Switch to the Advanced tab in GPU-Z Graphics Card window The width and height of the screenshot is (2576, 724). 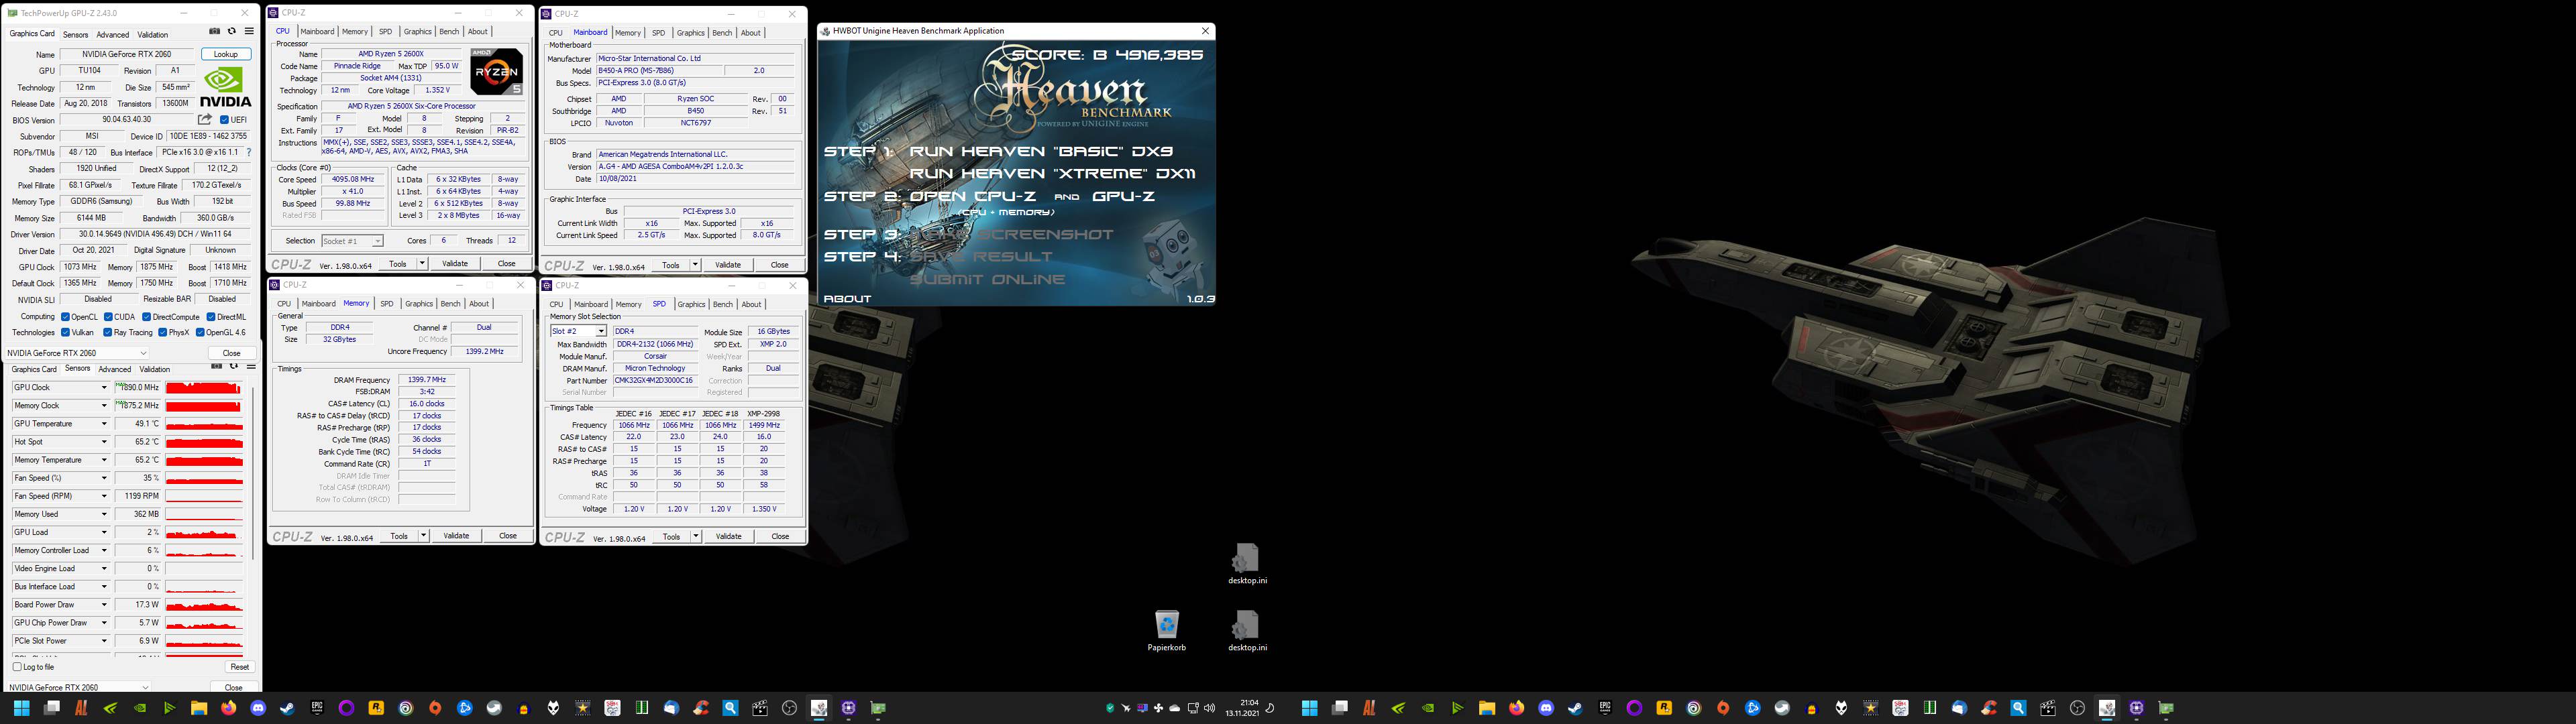[112, 35]
